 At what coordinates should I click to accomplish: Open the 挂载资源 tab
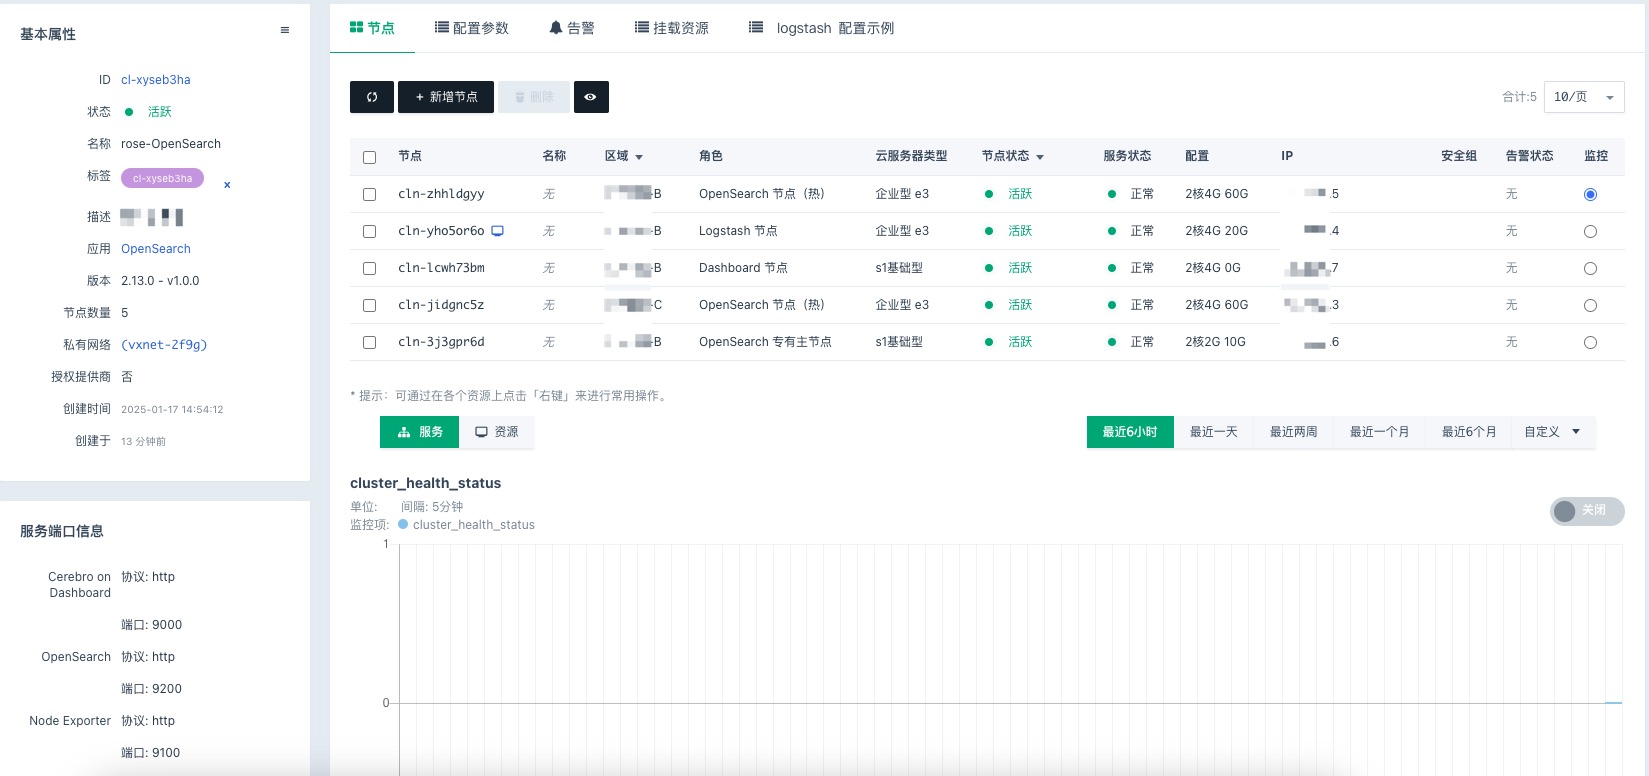(x=672, y=28)
